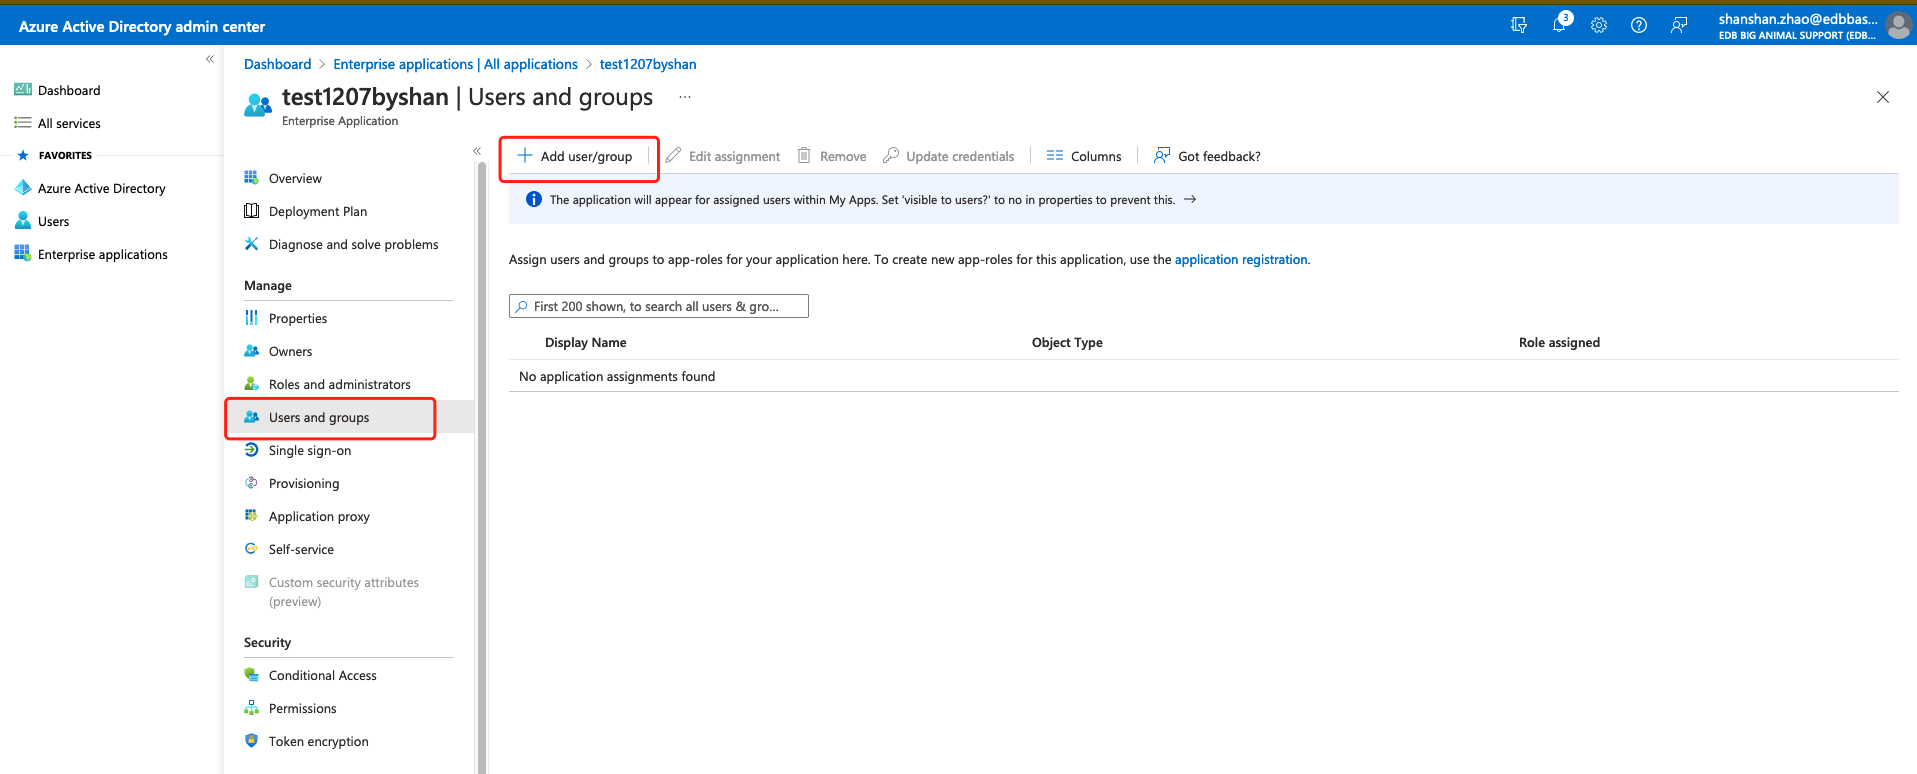Sort by Role assigned column
1917x774 pixels.
1559,342
